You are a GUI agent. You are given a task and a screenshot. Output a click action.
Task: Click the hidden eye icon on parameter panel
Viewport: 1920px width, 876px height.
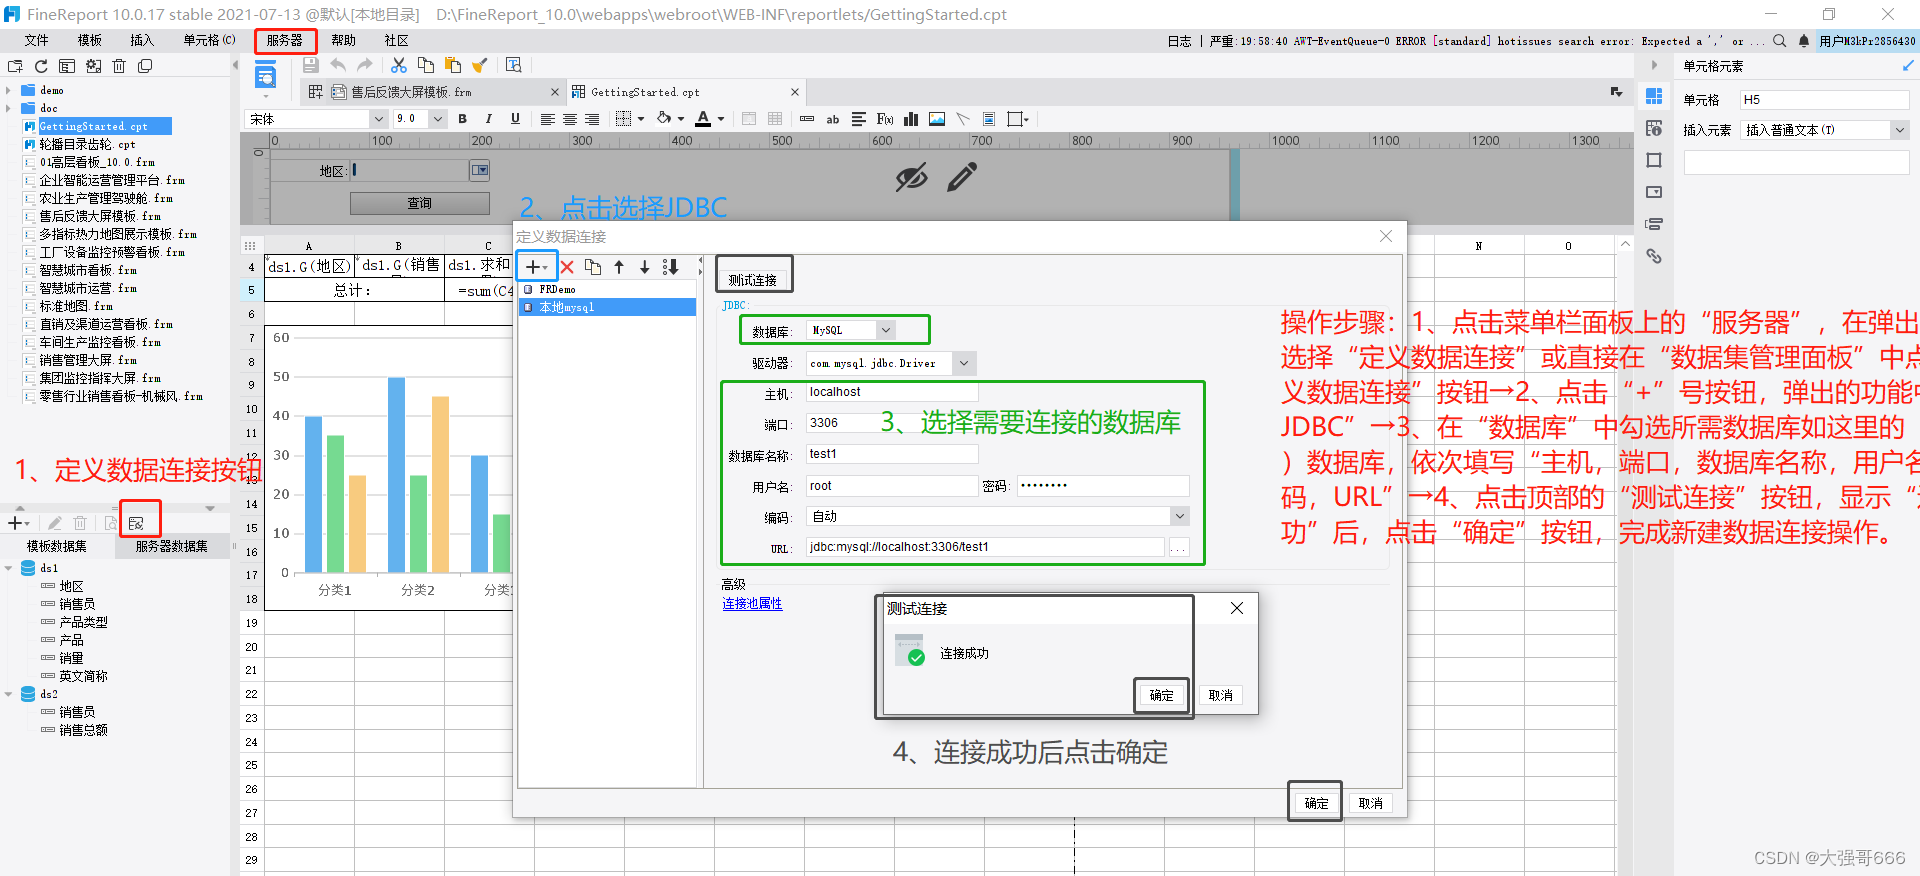coord(911,178)
